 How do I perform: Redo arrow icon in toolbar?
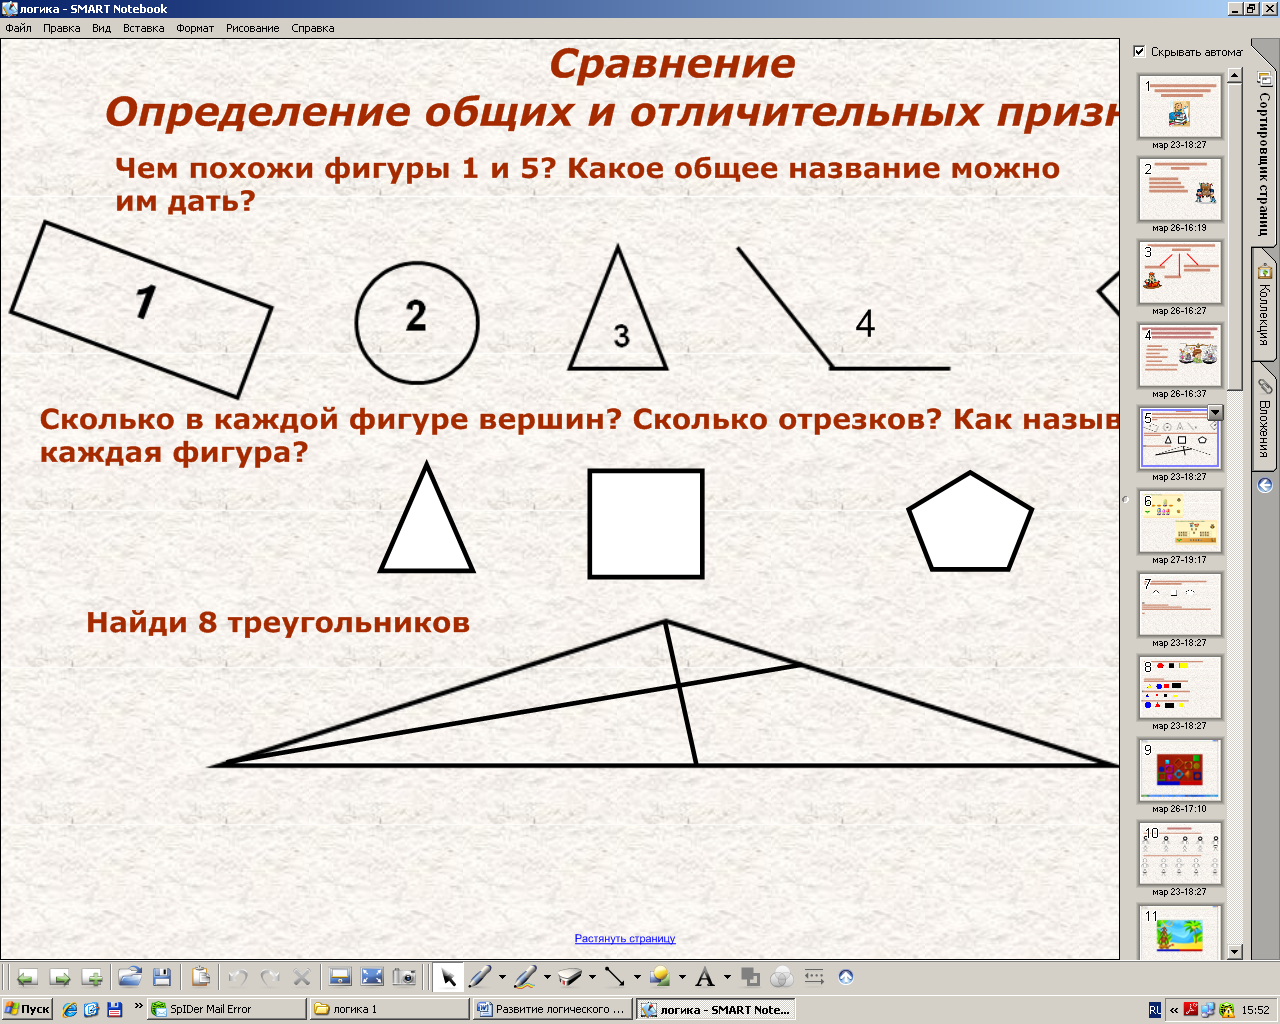click(x=270, y=977)
